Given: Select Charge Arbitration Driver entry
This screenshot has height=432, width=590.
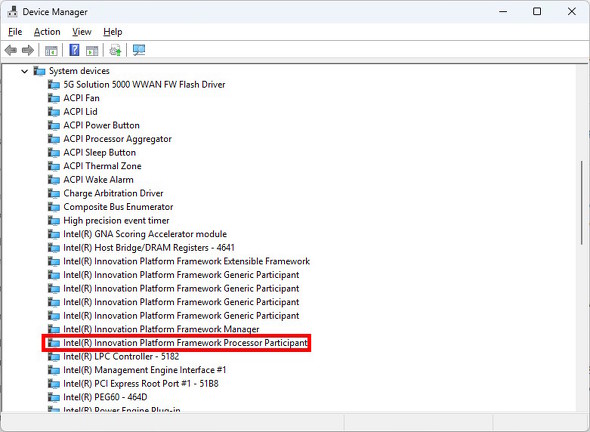Looking at the screenshot, I should tap(113, 193).
